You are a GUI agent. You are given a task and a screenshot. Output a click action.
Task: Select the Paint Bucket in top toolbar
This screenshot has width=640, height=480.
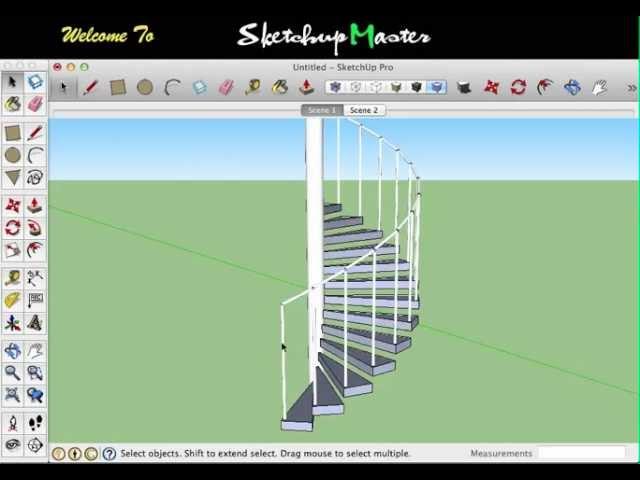280,87
